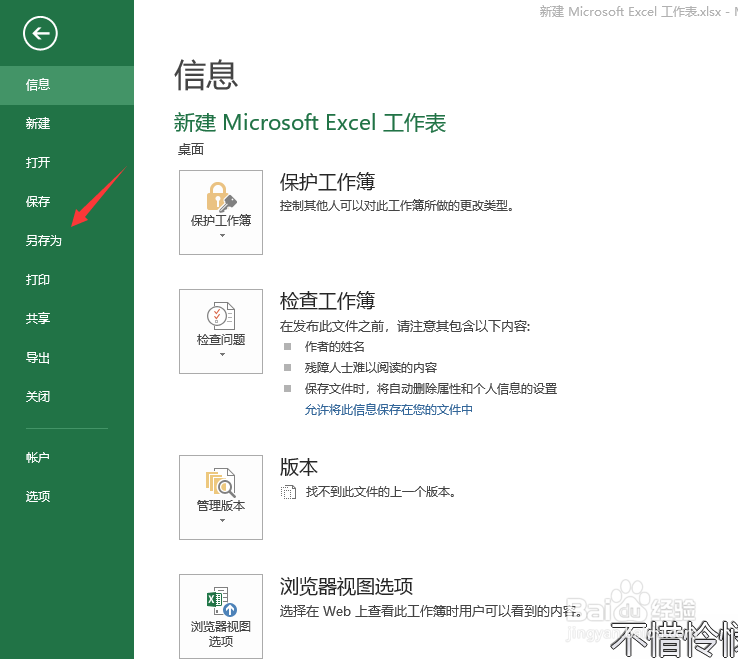The image size is (738, 659).
Task: Click the text 残障人士难以阅读的内容
Action: click(x=371, y=368)
